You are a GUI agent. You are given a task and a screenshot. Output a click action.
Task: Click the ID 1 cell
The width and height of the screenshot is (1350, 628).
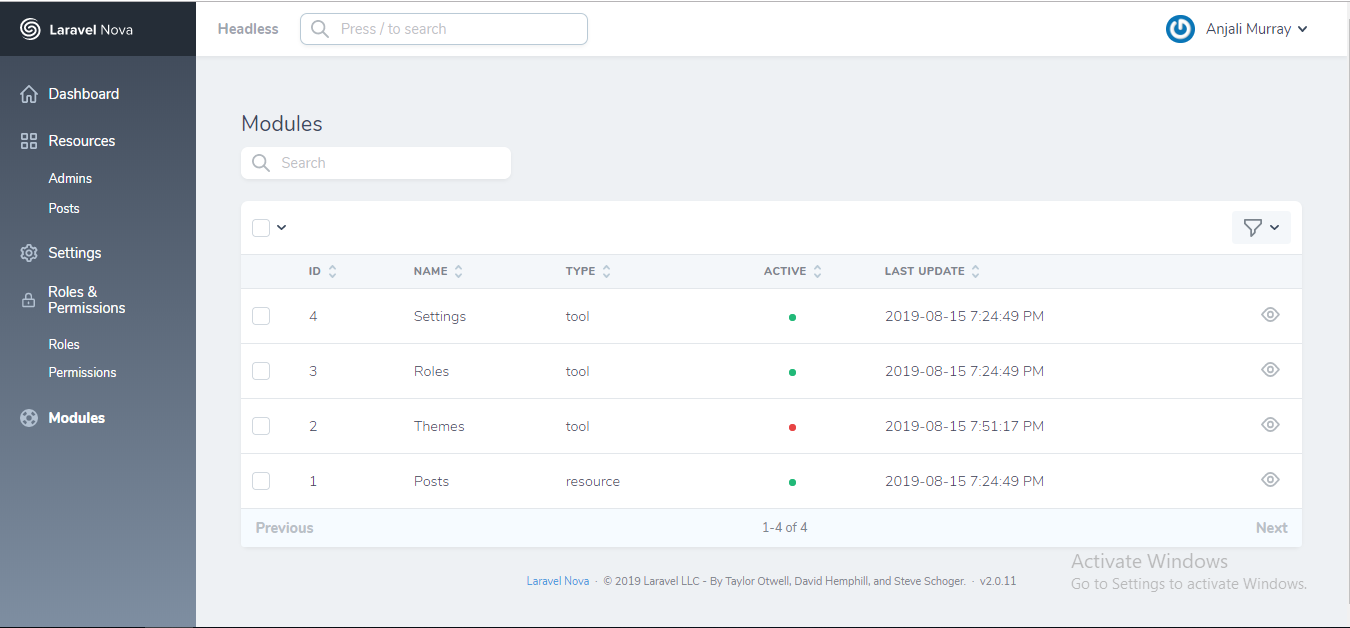click(313, 481)
